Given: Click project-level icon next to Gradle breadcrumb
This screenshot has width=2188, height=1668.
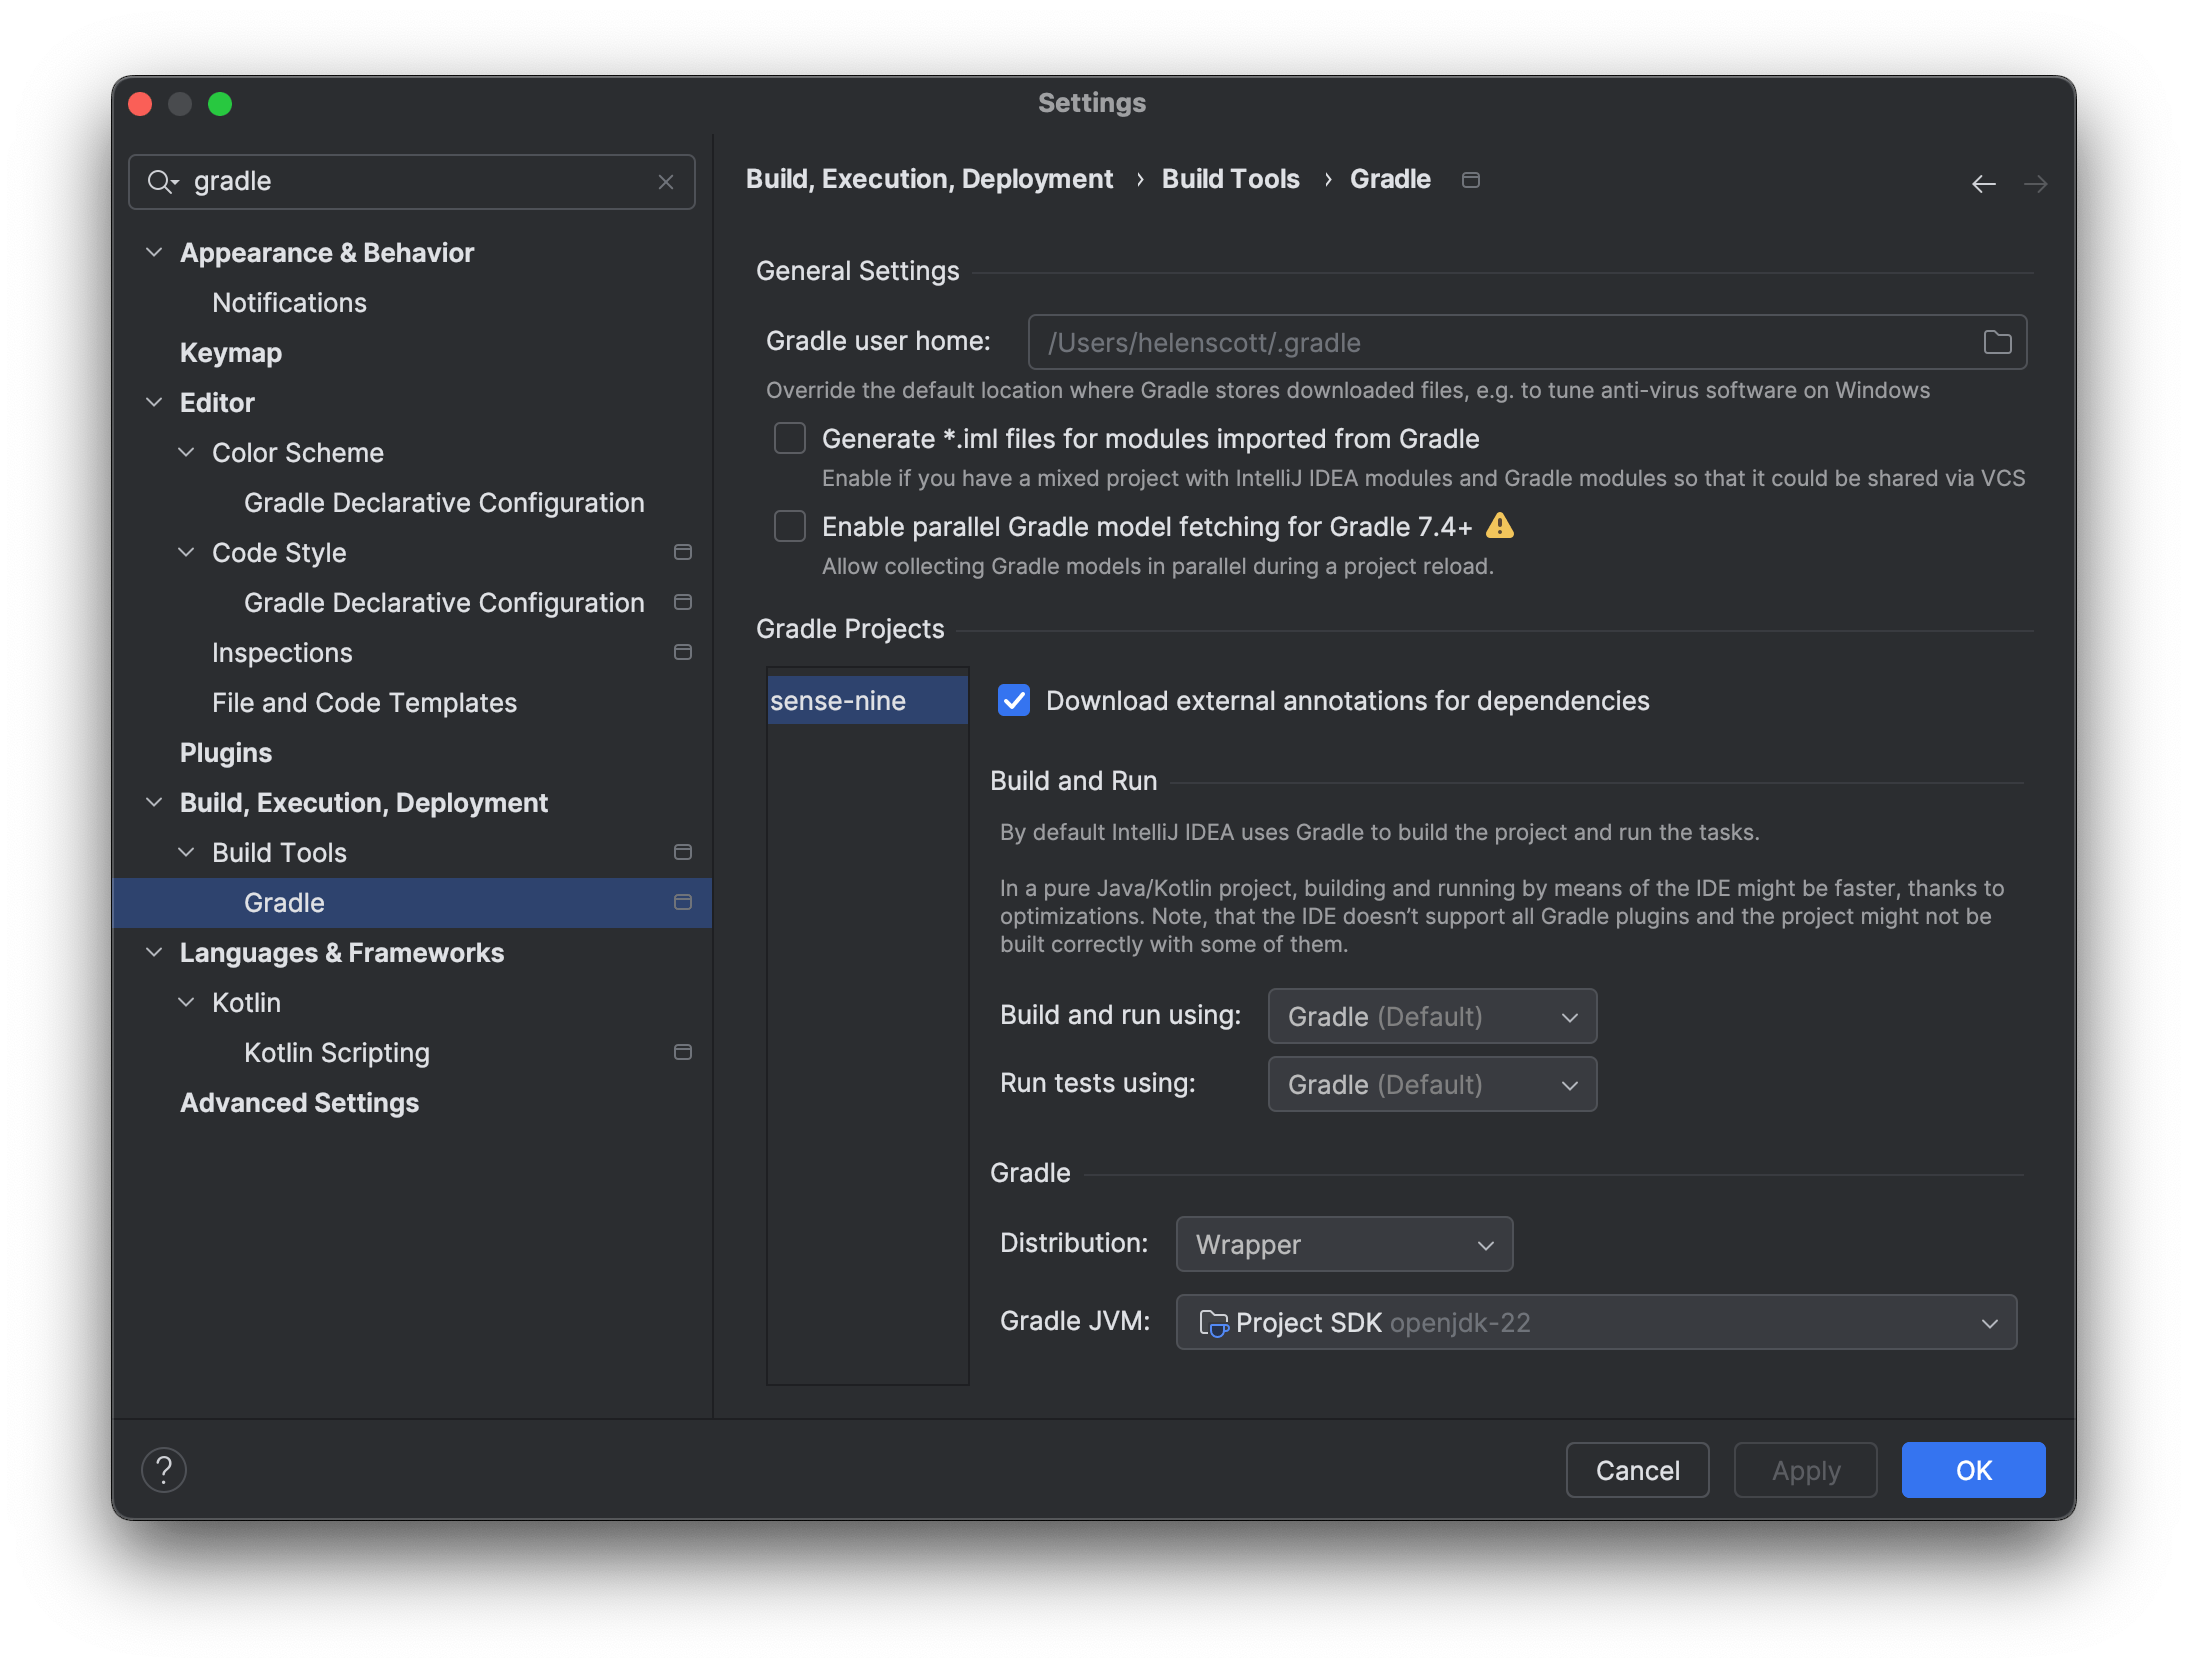Looking at the screenshot, I should coord(1470,180).
